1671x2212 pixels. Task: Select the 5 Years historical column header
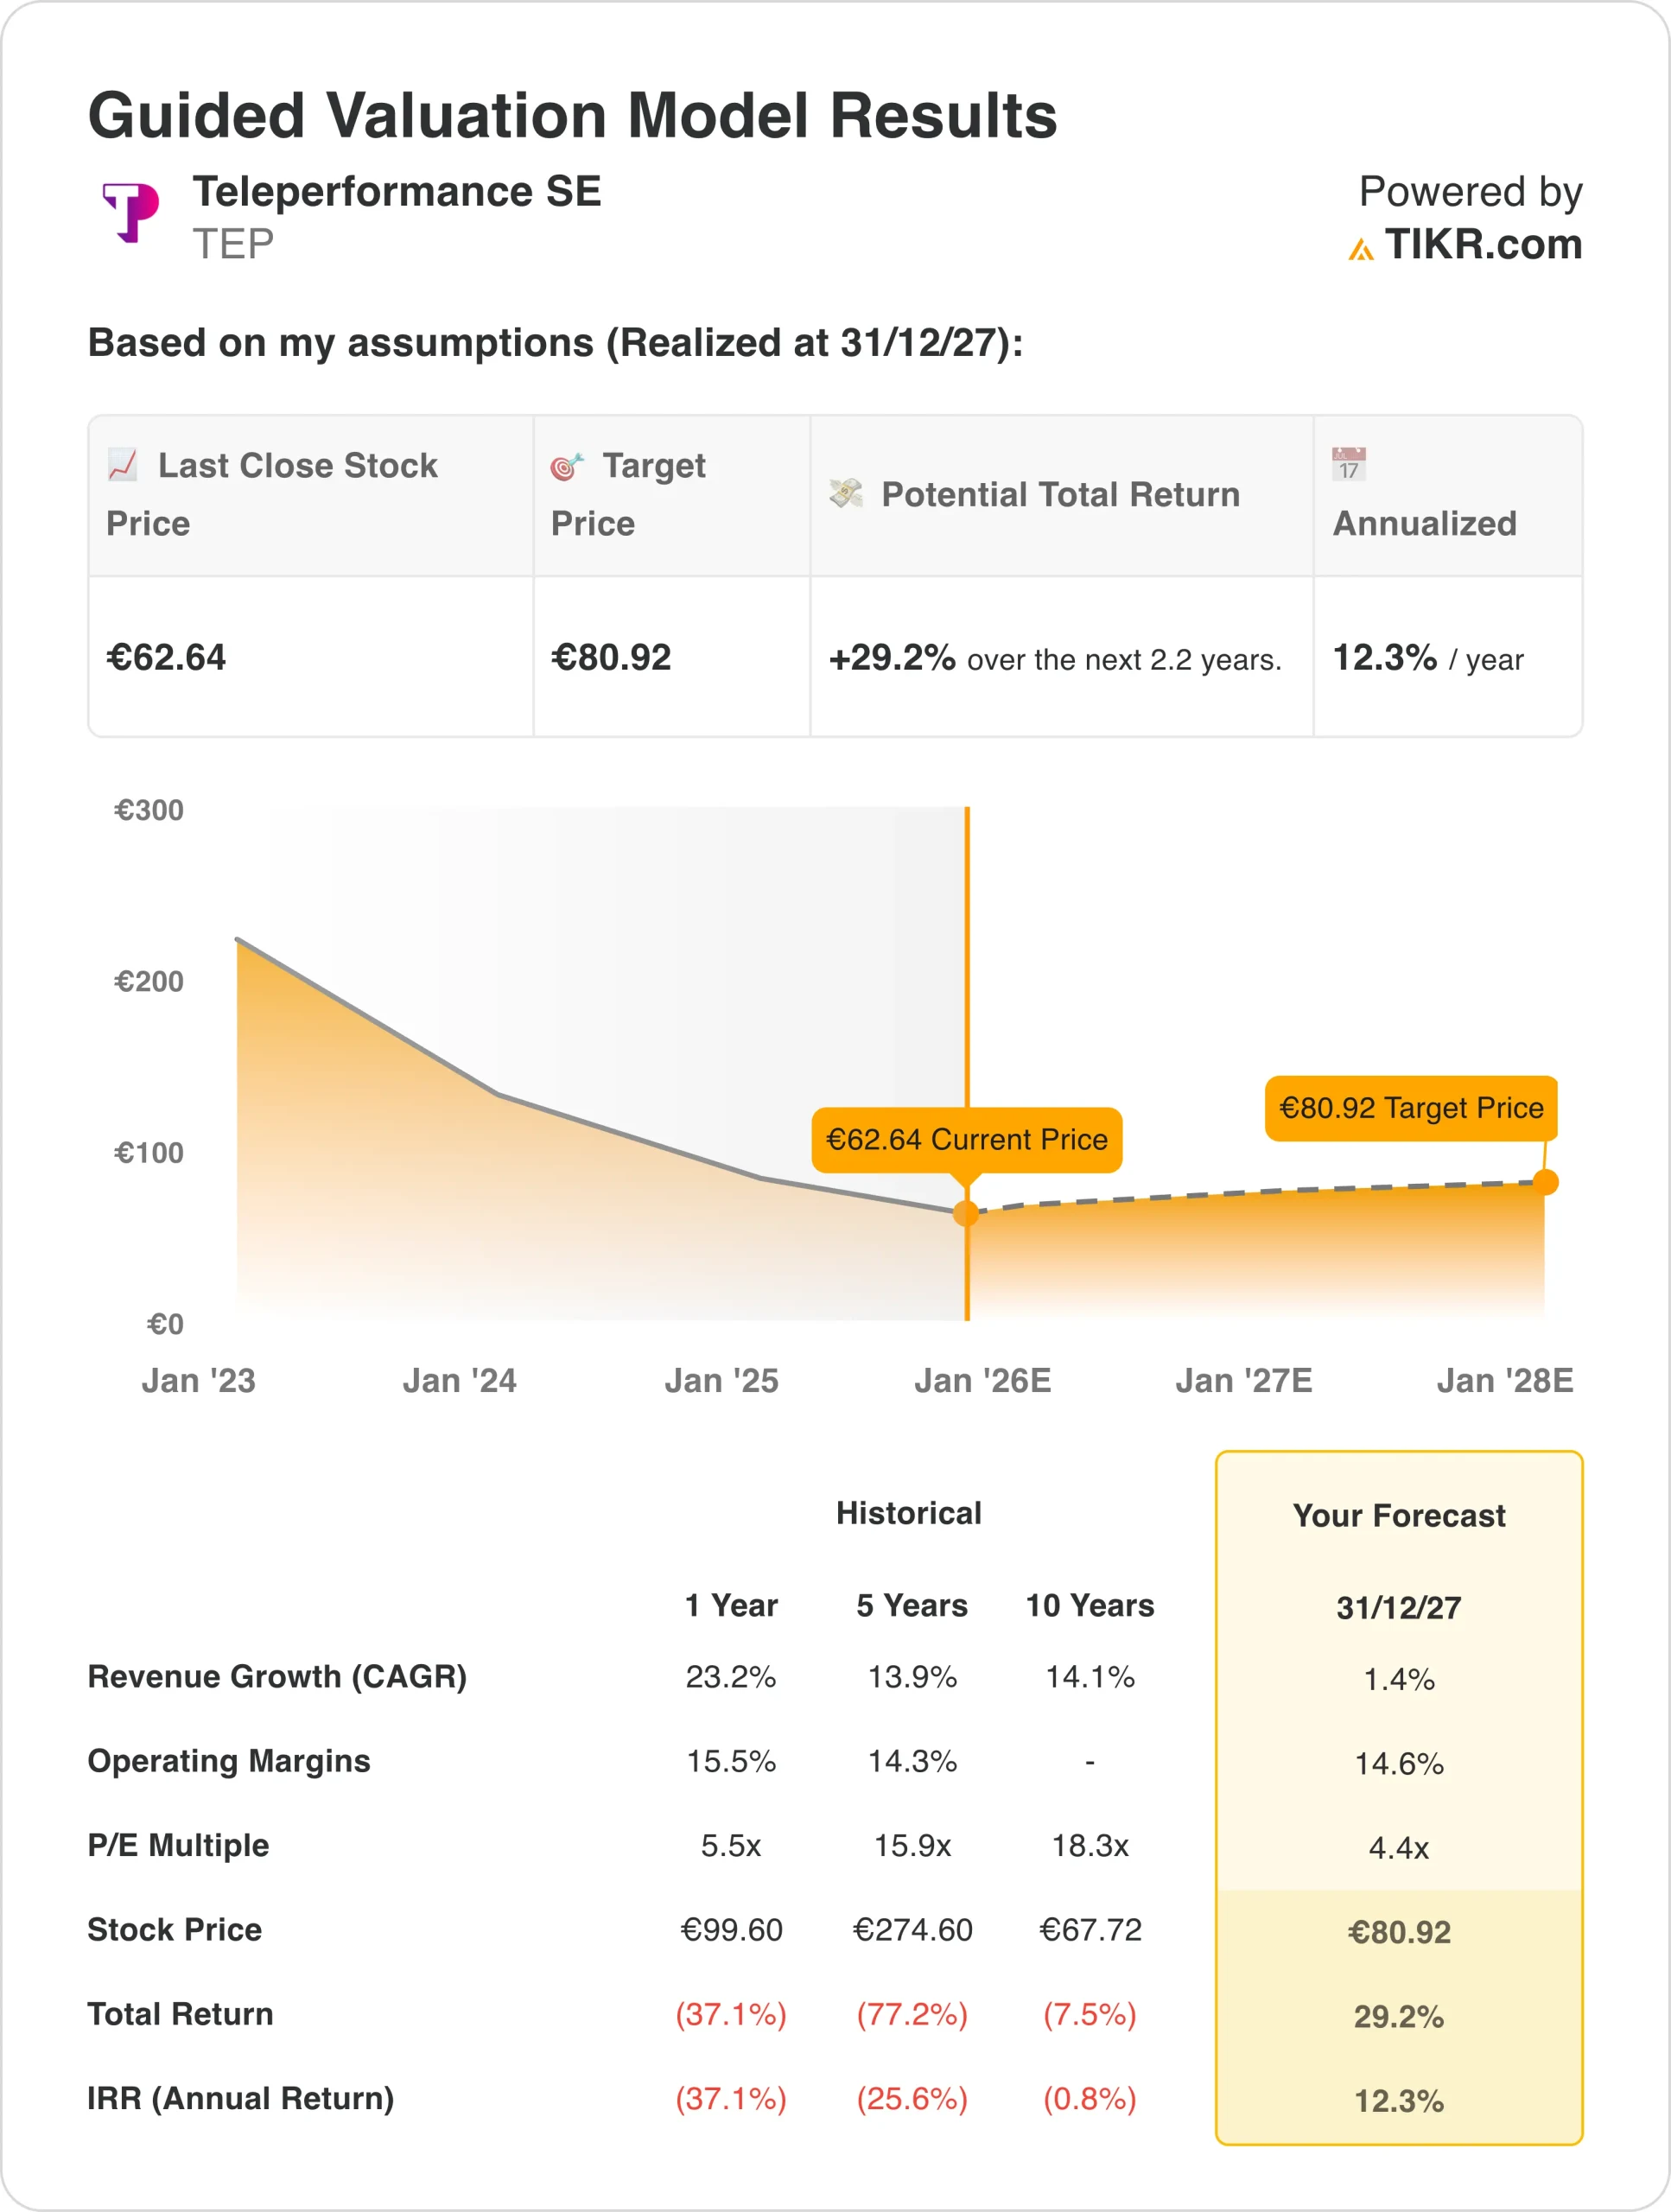coord(911,1605)
